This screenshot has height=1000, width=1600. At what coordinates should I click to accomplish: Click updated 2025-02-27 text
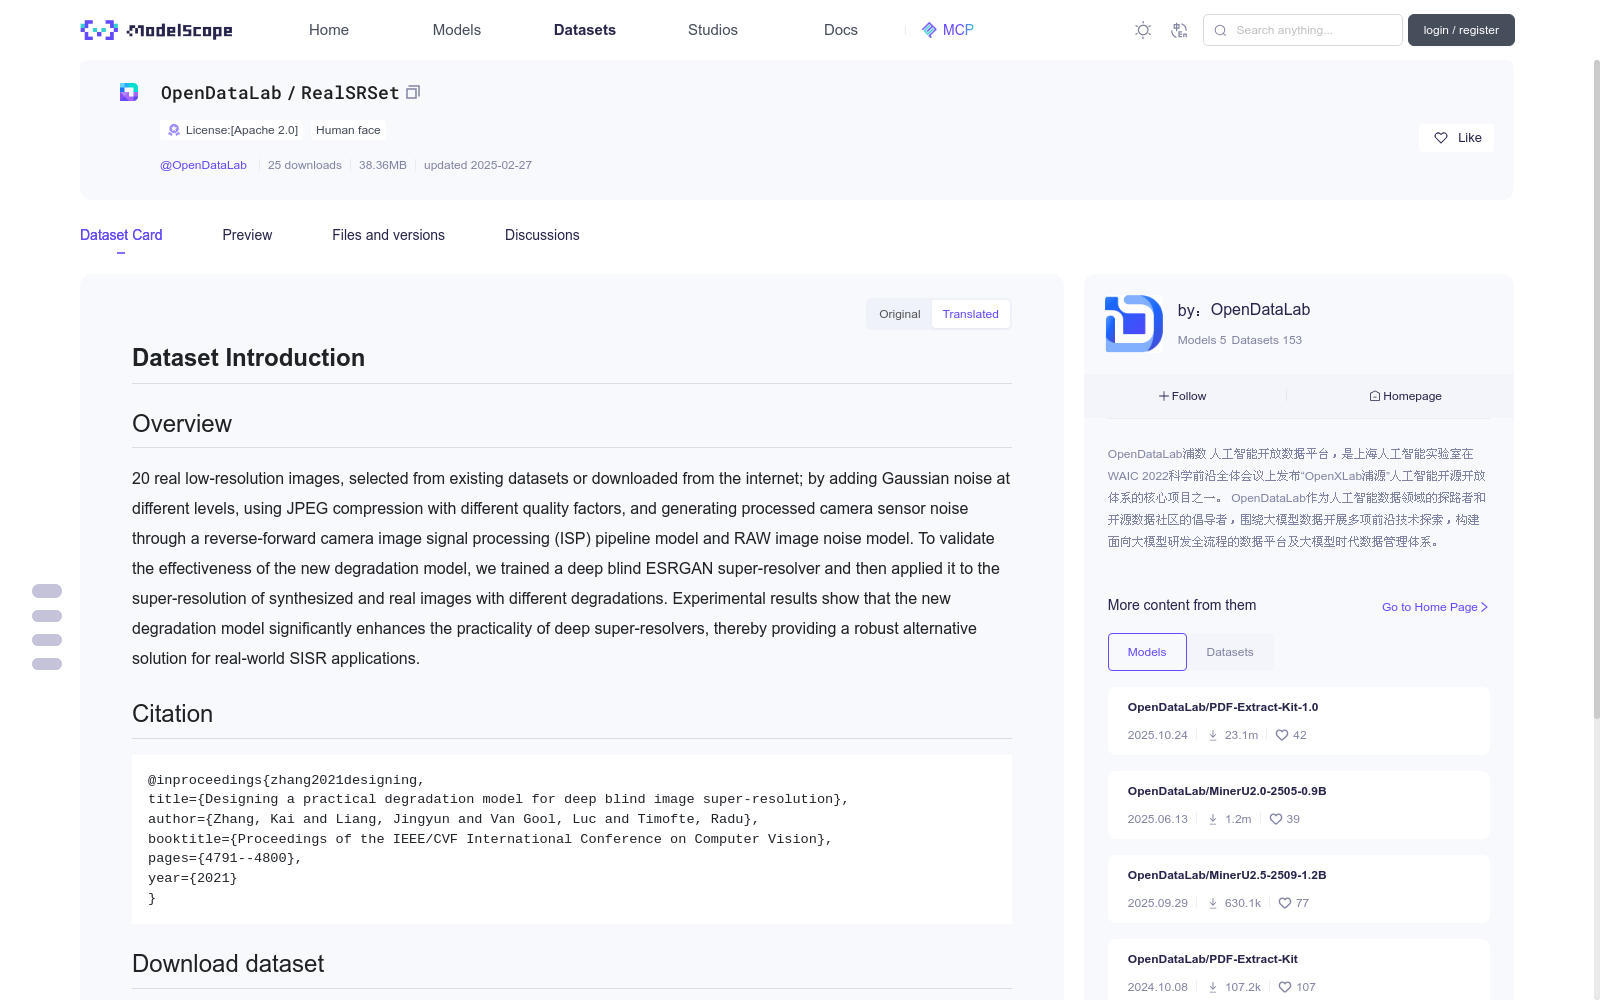(478, 165)
